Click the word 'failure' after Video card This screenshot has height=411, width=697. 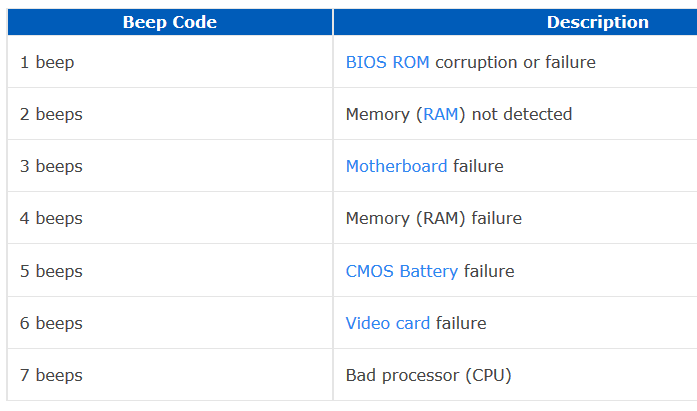[x=461, y=323]
